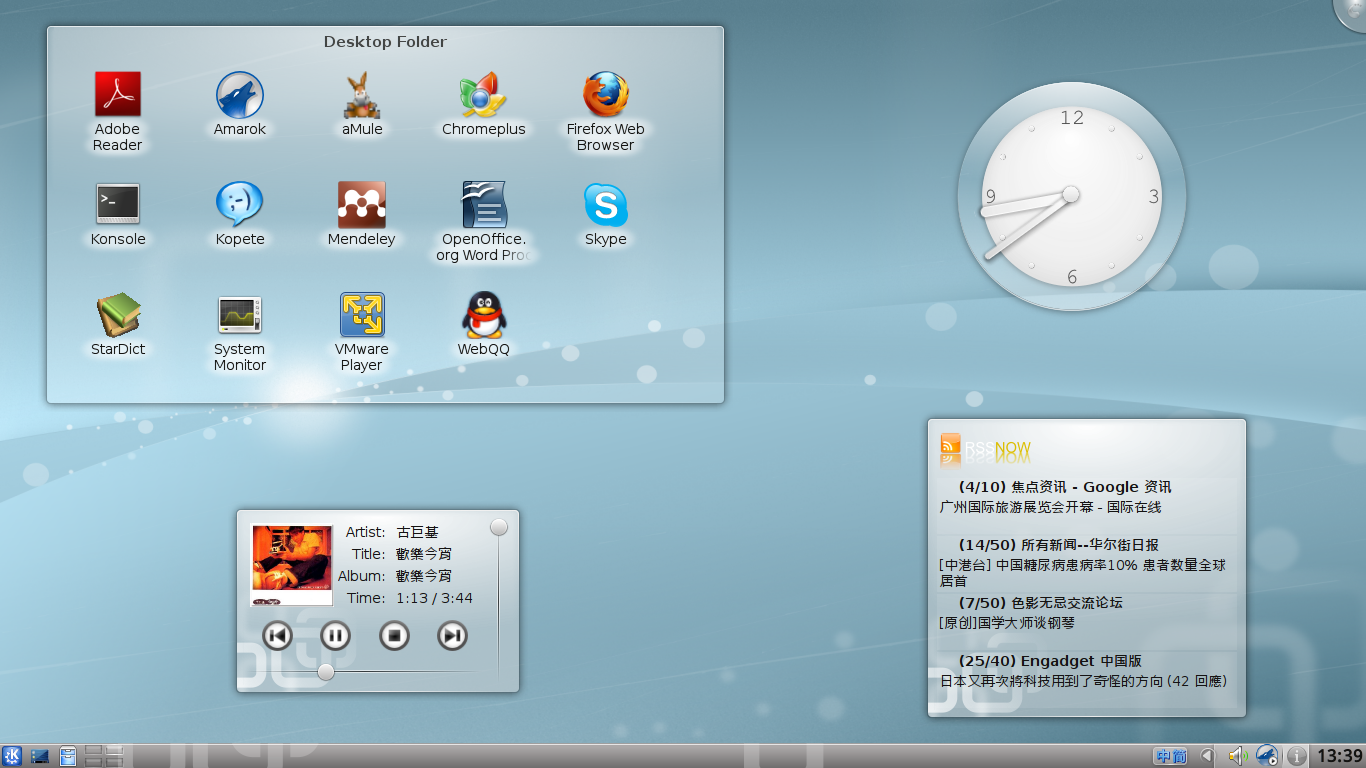This screenshot has height=768, width=1366.
Task: Expand hidden system tray icons arrow
Action: [x=1207, y=756]
